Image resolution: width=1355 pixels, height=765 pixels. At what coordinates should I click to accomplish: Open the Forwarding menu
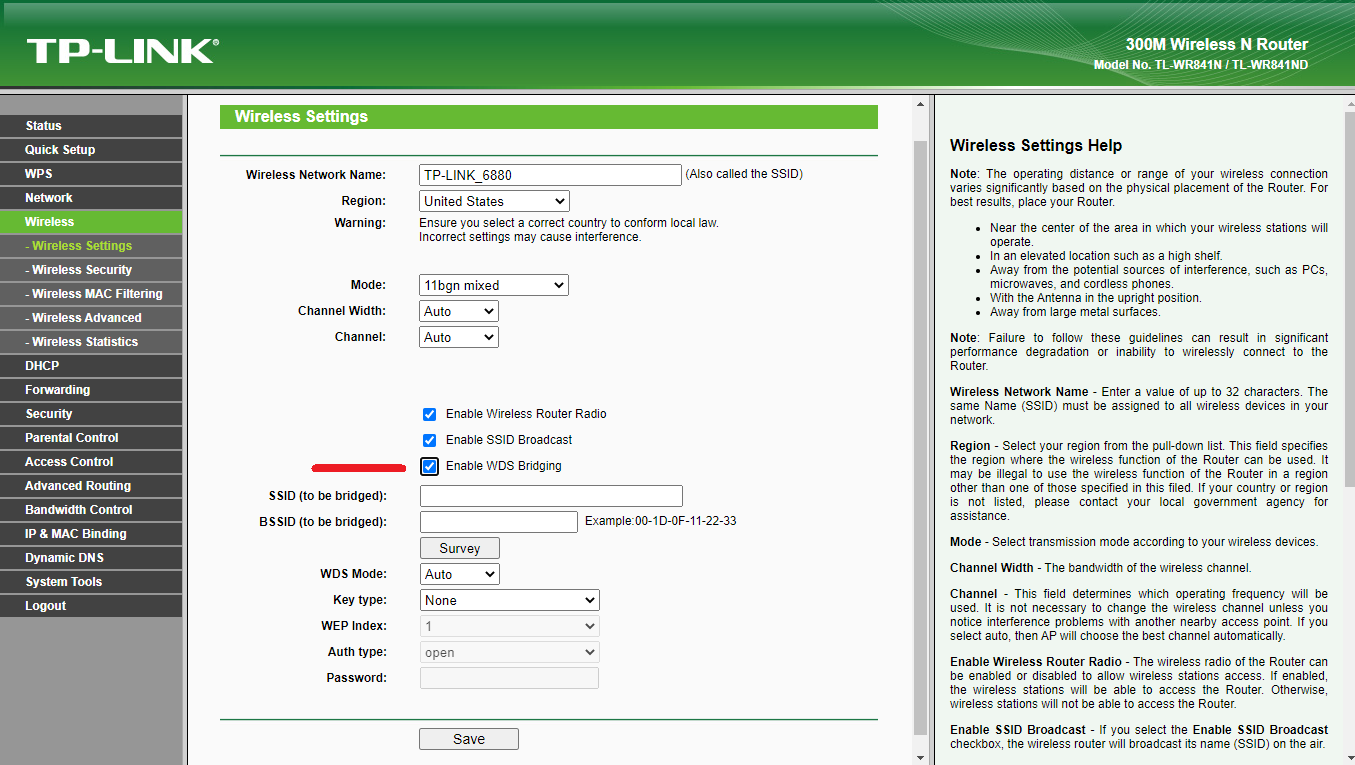point(91,390)
